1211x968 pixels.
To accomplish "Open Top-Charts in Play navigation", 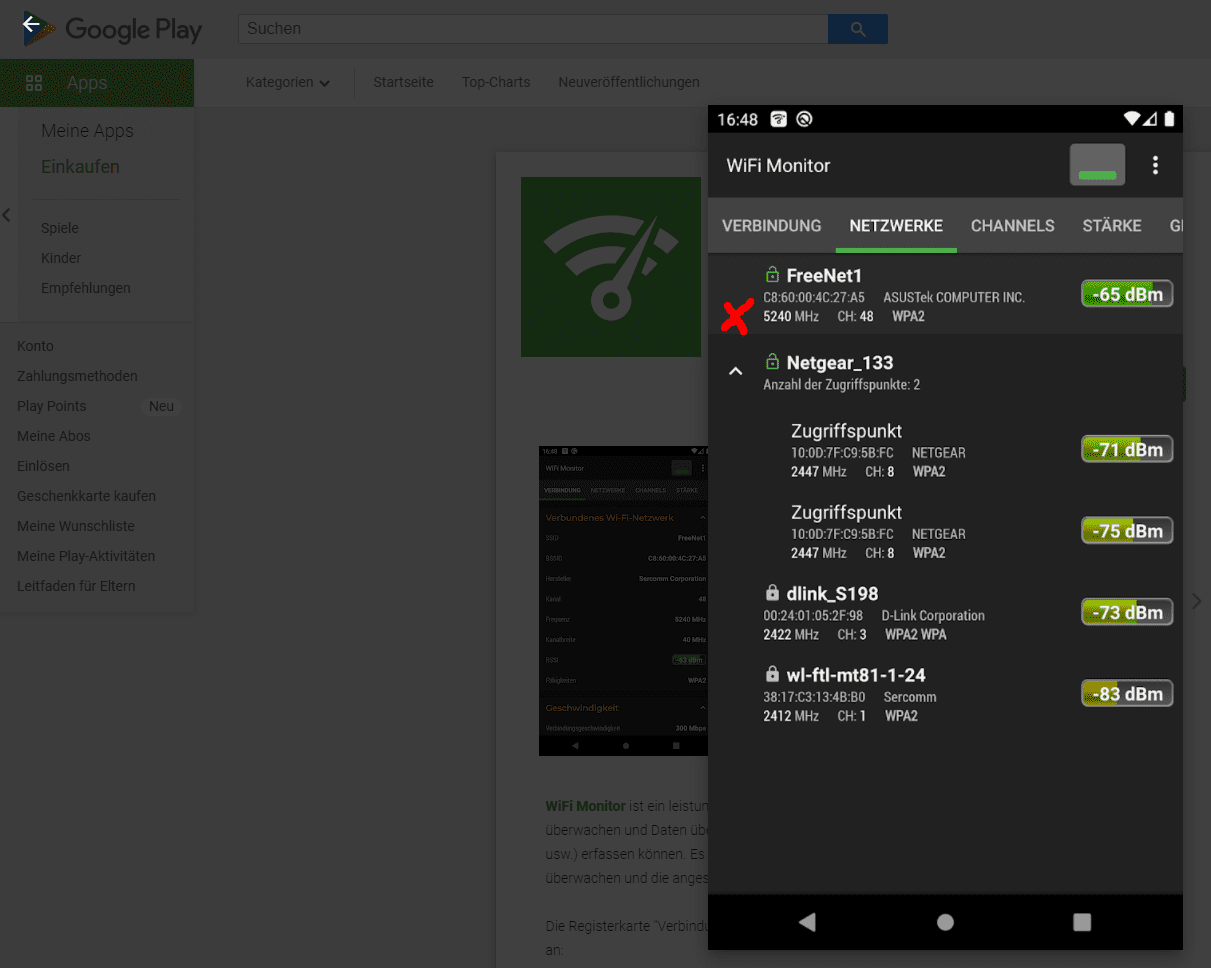I will 496,82.
